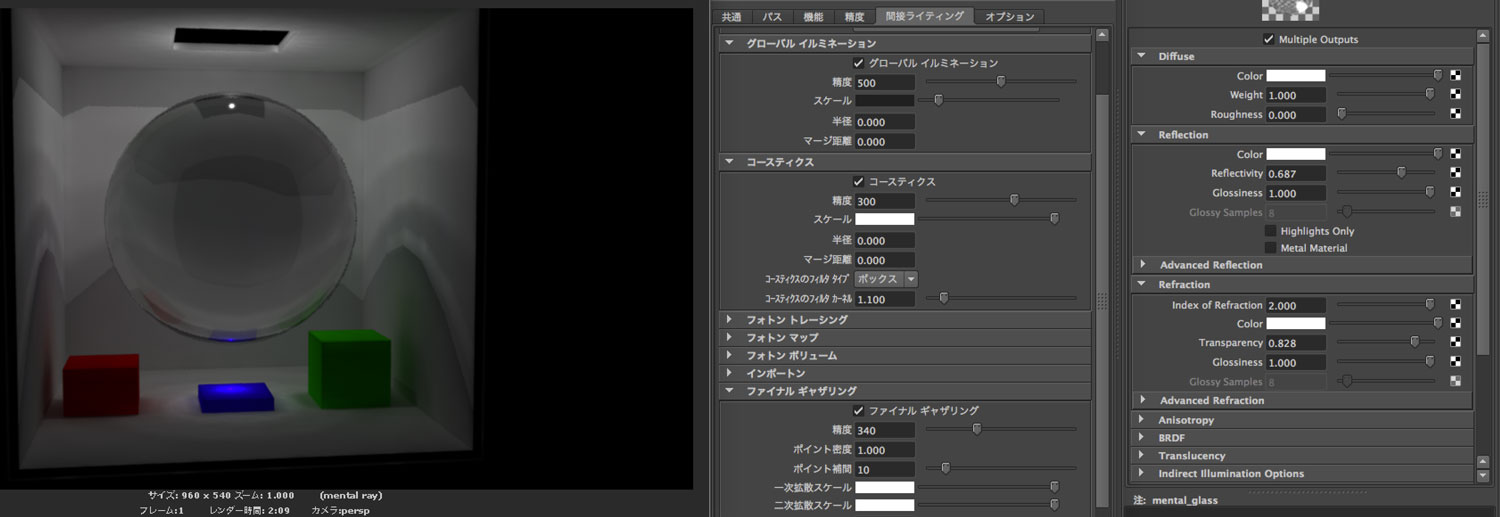Expand the Translucency section
Viewport: 1500px width, 517px height.
1142,455
